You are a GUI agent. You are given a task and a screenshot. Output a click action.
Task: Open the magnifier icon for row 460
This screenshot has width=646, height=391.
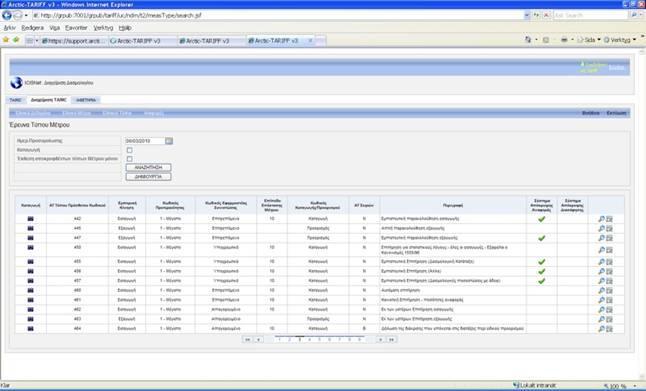coord(601,290)
